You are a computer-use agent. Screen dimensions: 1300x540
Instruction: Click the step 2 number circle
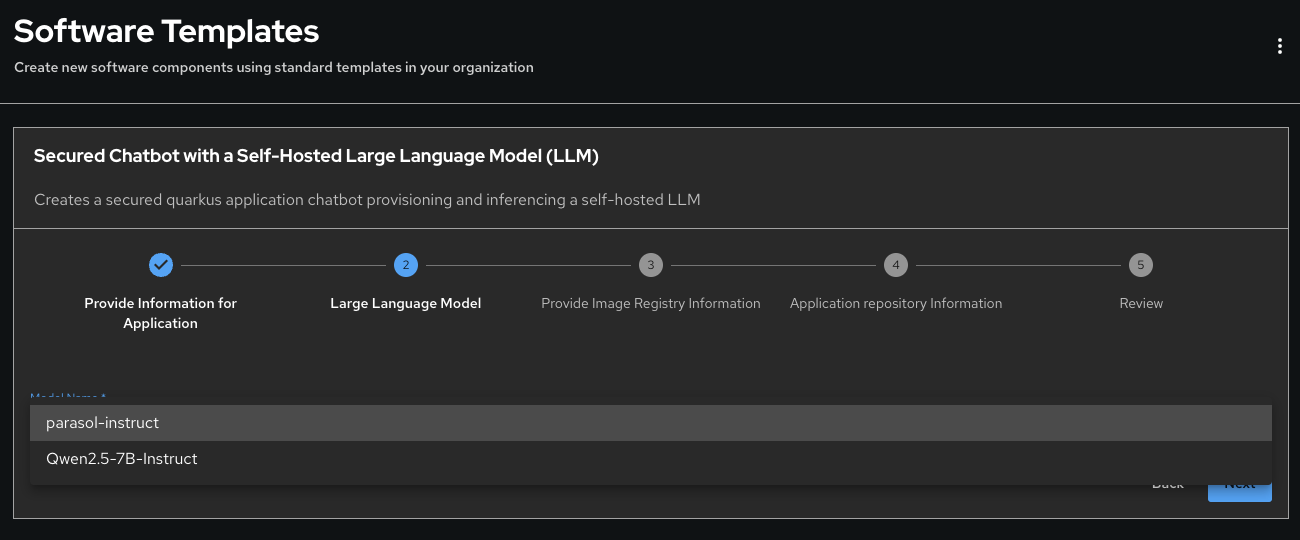click(x=406, y=265)
